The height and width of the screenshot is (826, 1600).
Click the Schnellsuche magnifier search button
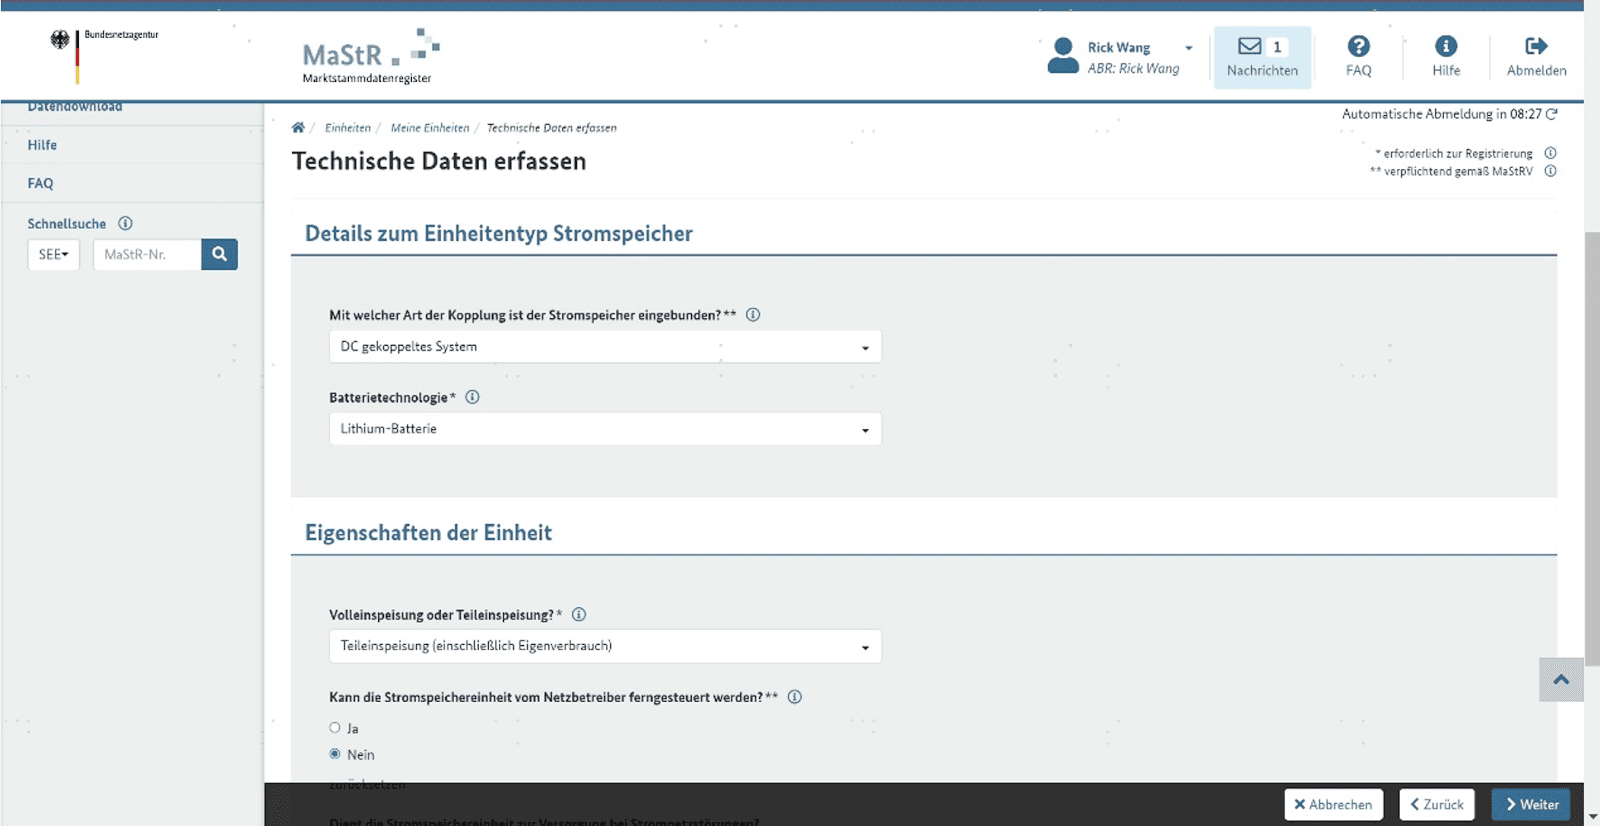[219, 254]
